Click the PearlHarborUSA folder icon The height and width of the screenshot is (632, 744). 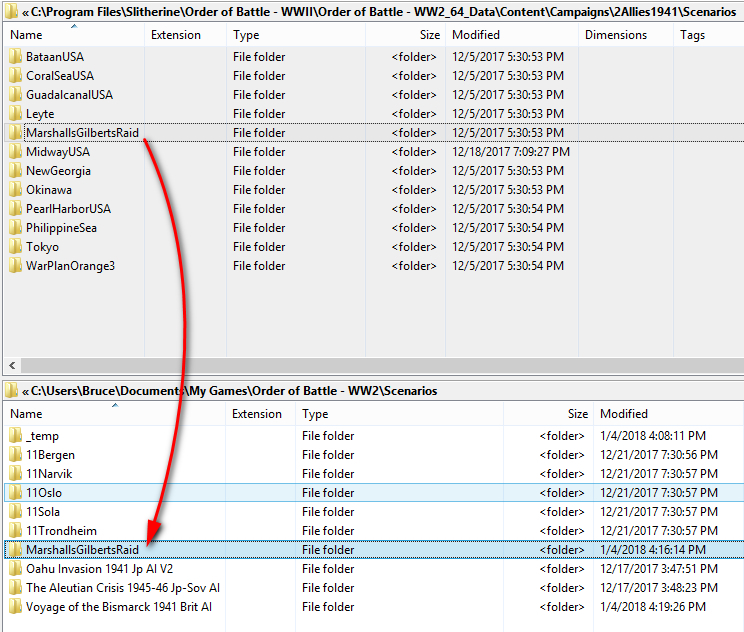point(16,208)
